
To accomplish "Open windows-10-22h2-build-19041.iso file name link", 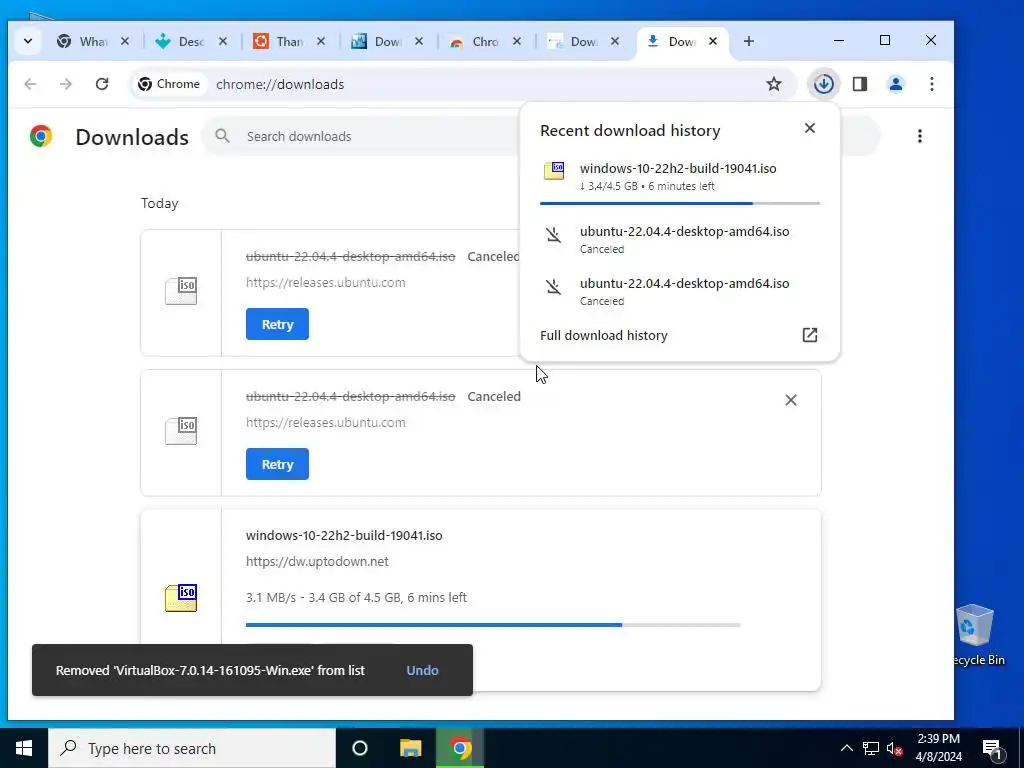I will [344, 535].
